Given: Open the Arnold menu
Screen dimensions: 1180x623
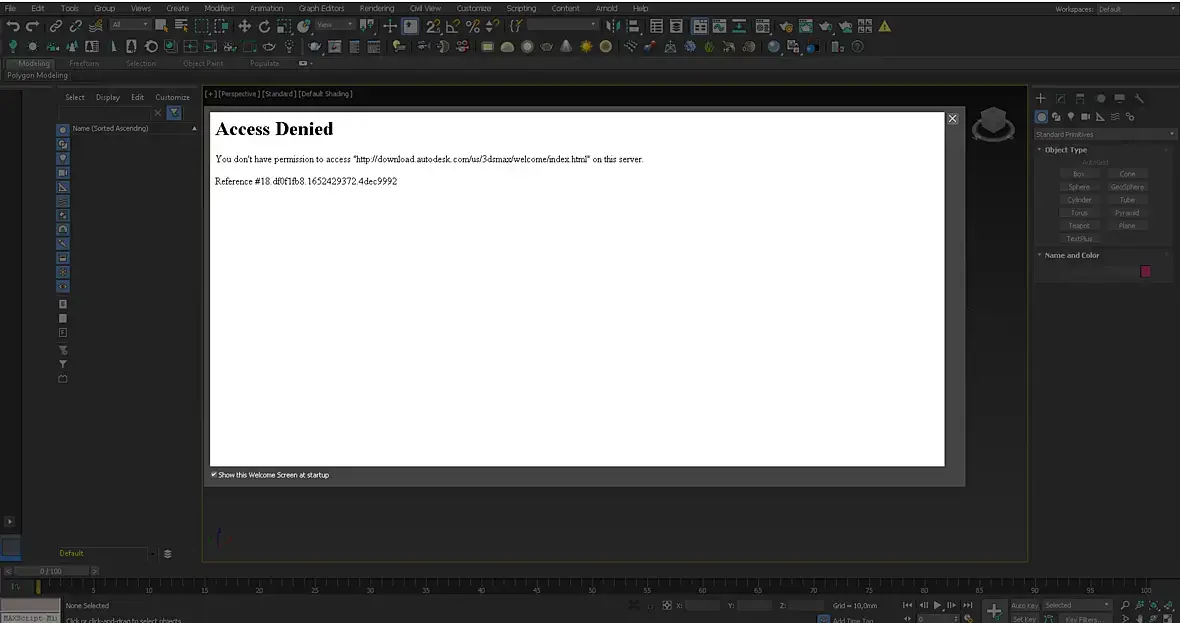Looking at the screenshot, I should tap(606, 8).
